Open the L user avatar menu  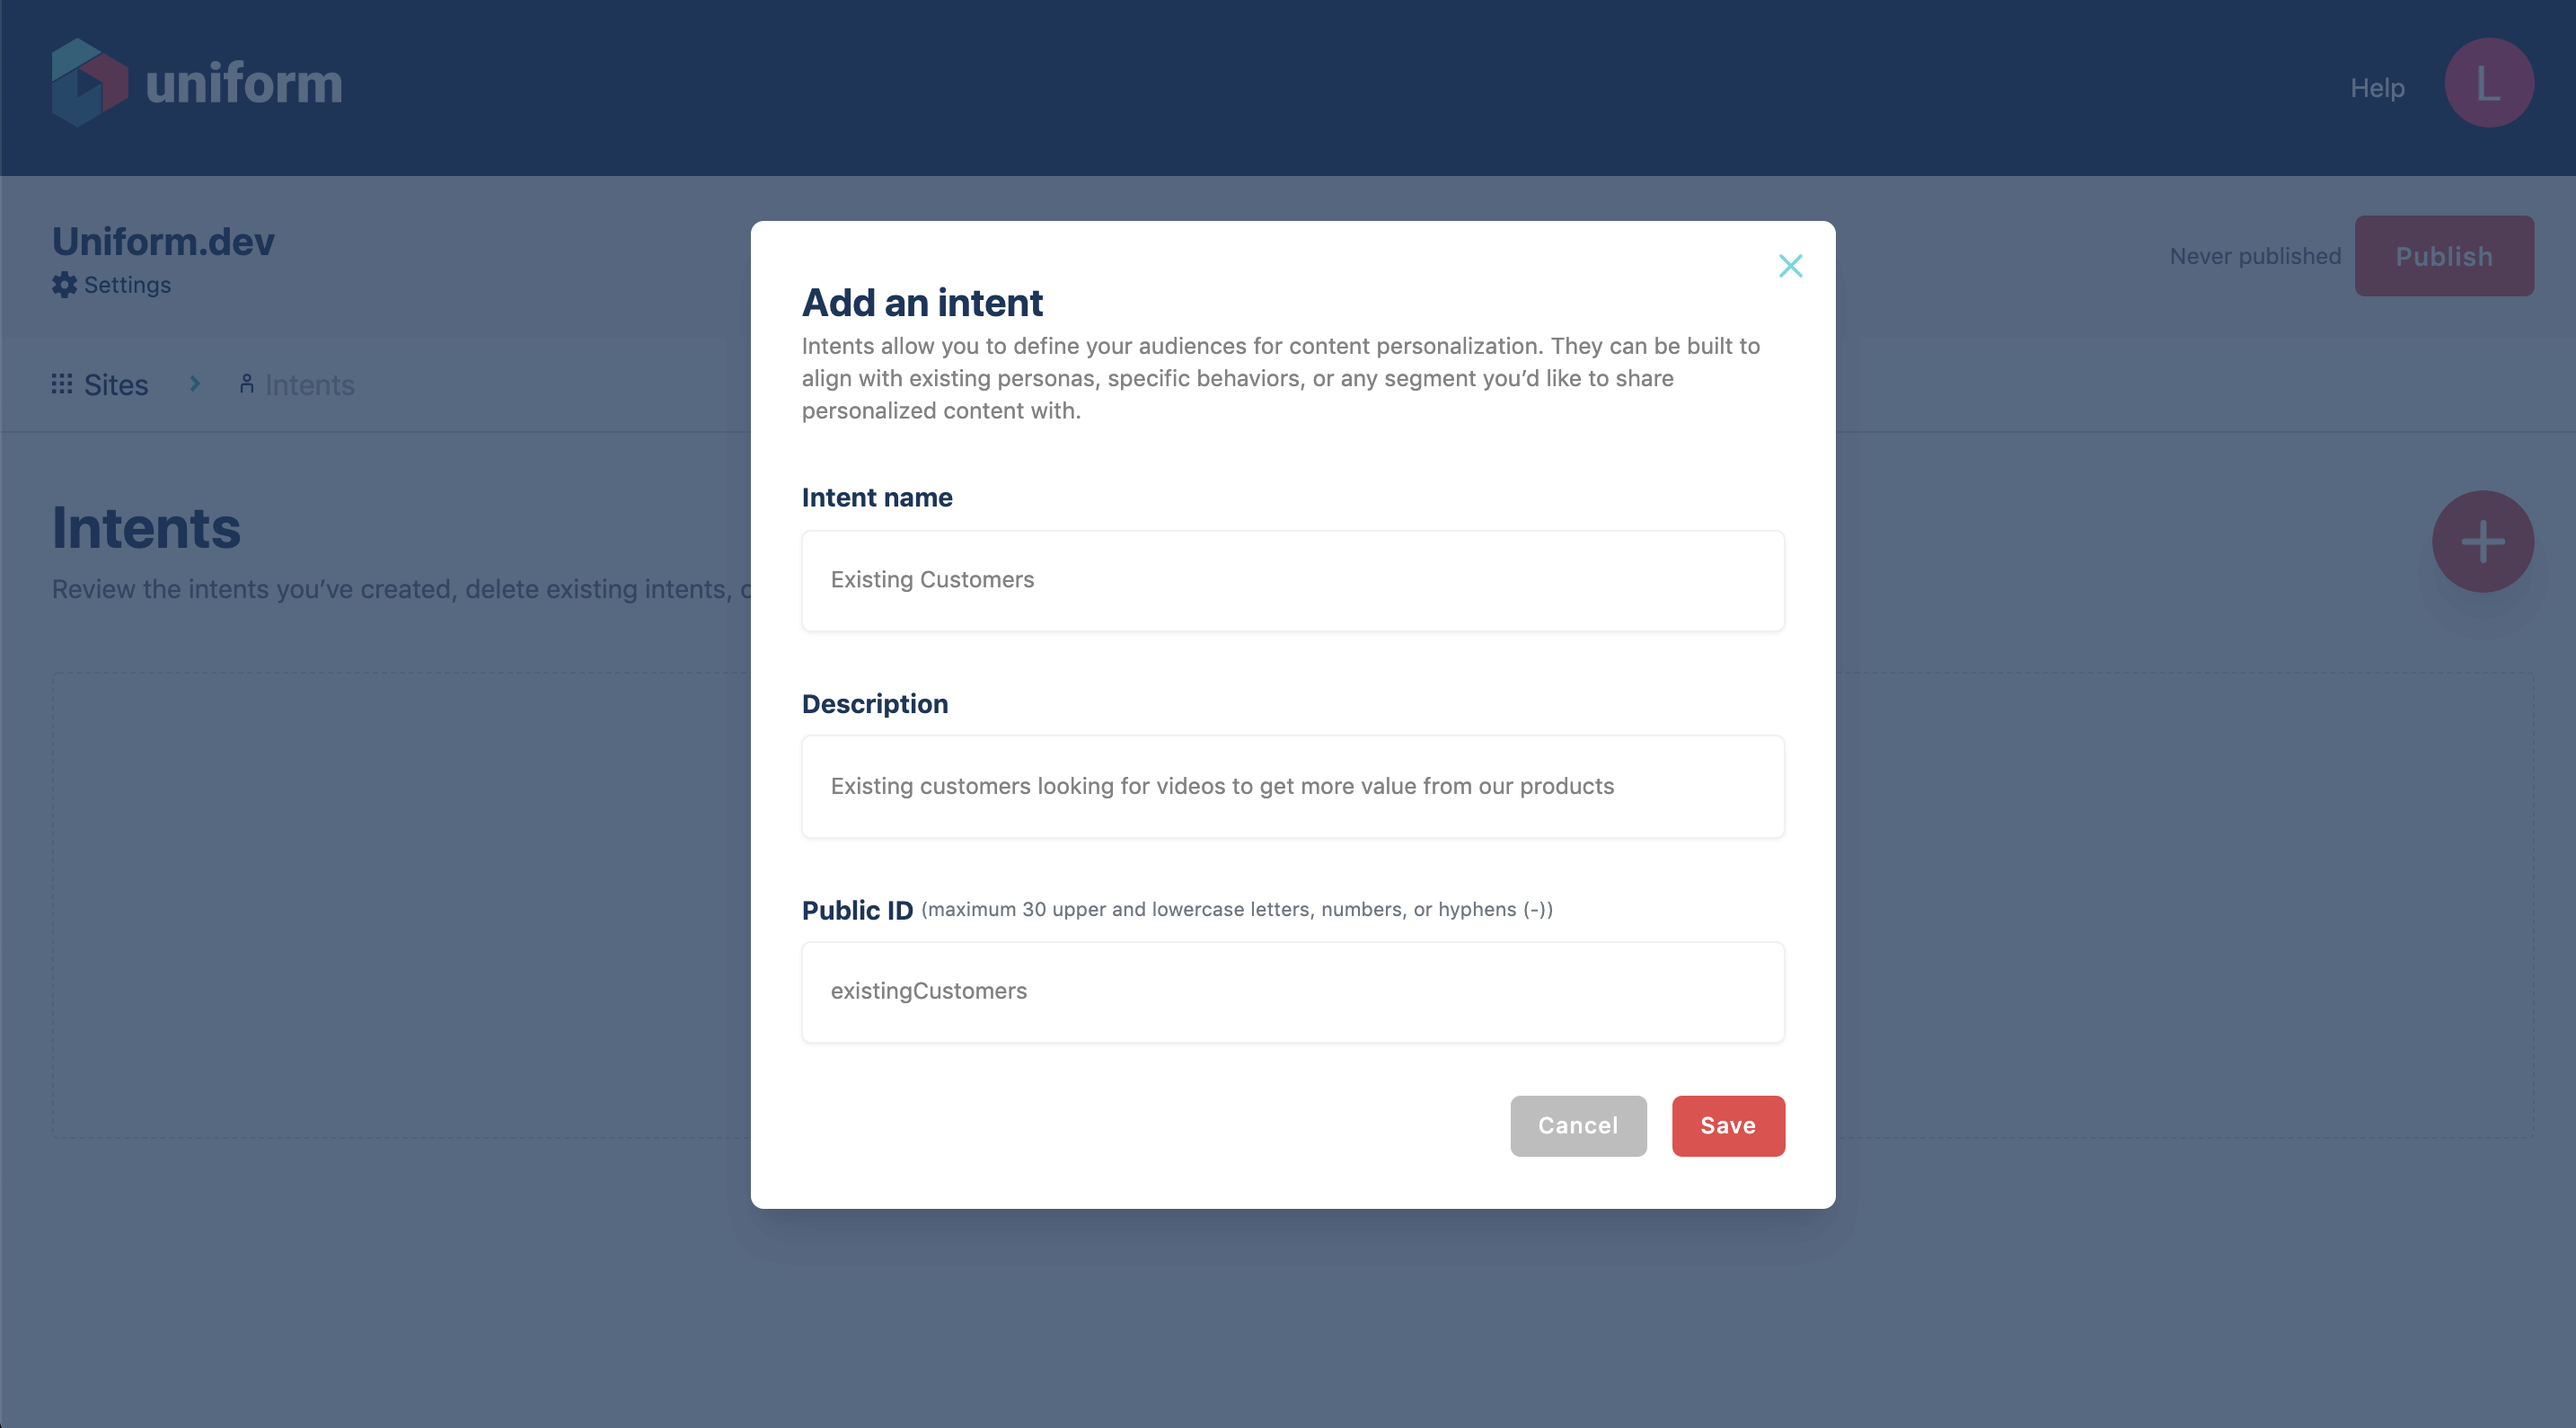click(2488, 83)
